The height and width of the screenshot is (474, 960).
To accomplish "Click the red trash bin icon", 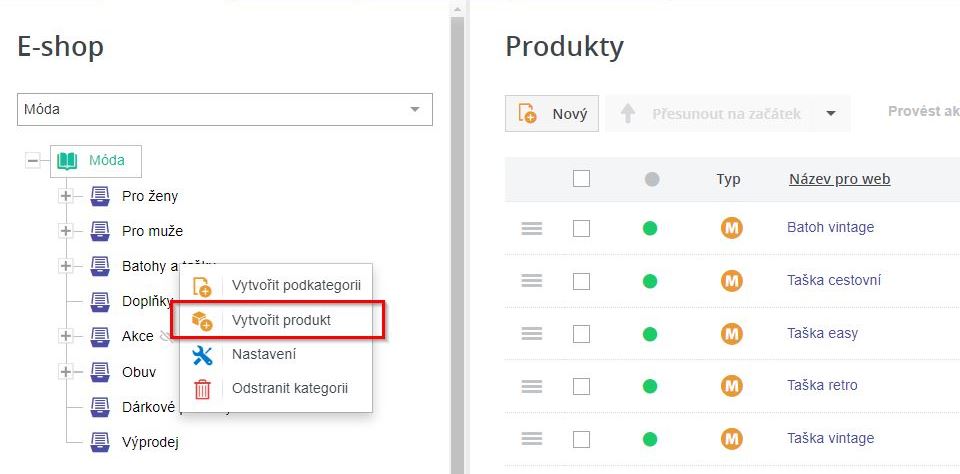I will pos(202,389).
